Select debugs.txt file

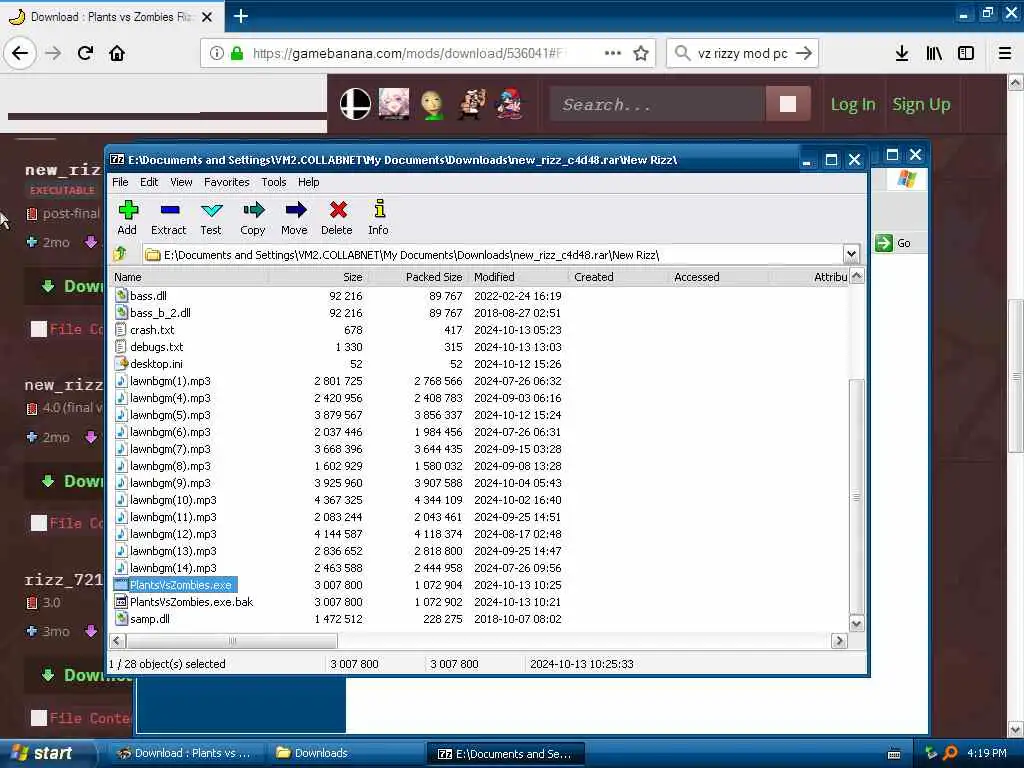pos(156,347)
